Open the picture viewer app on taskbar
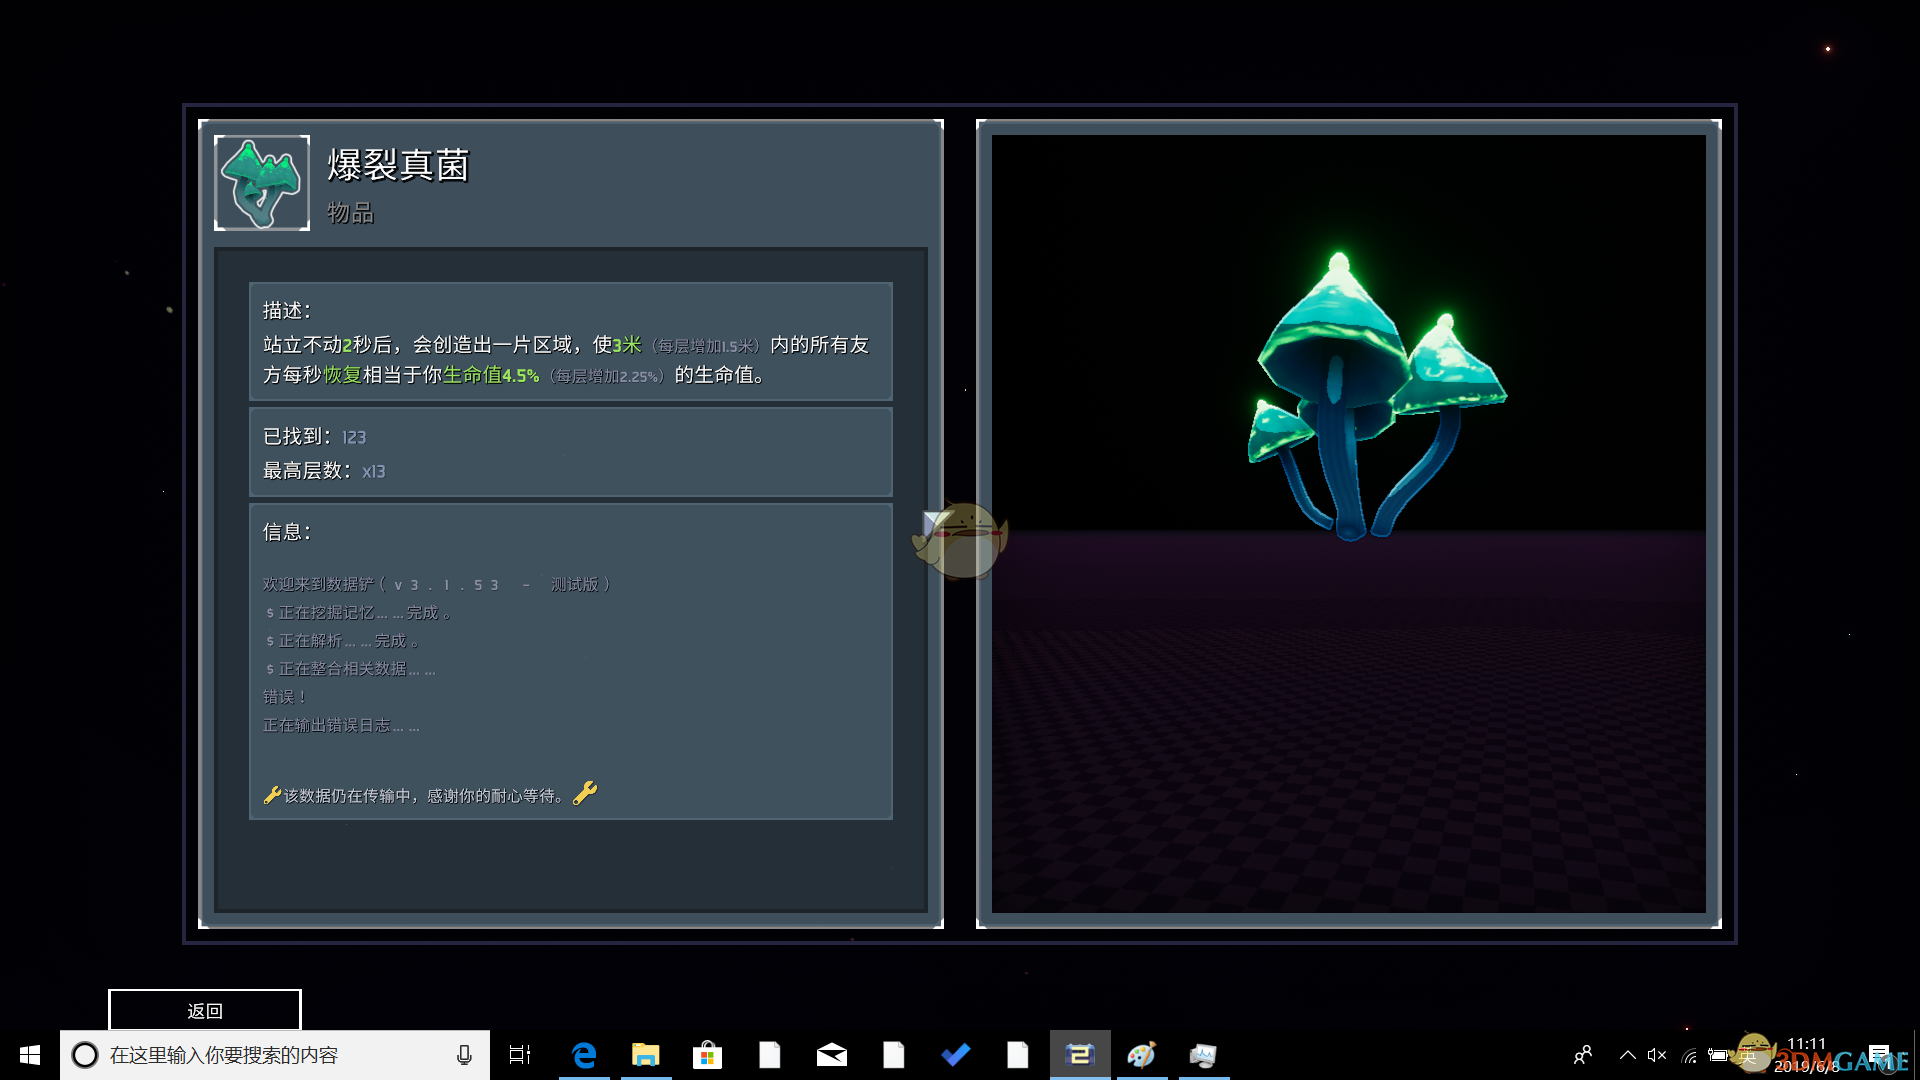Viewport: 1920px width, 1080px height. (1204, 1055)
